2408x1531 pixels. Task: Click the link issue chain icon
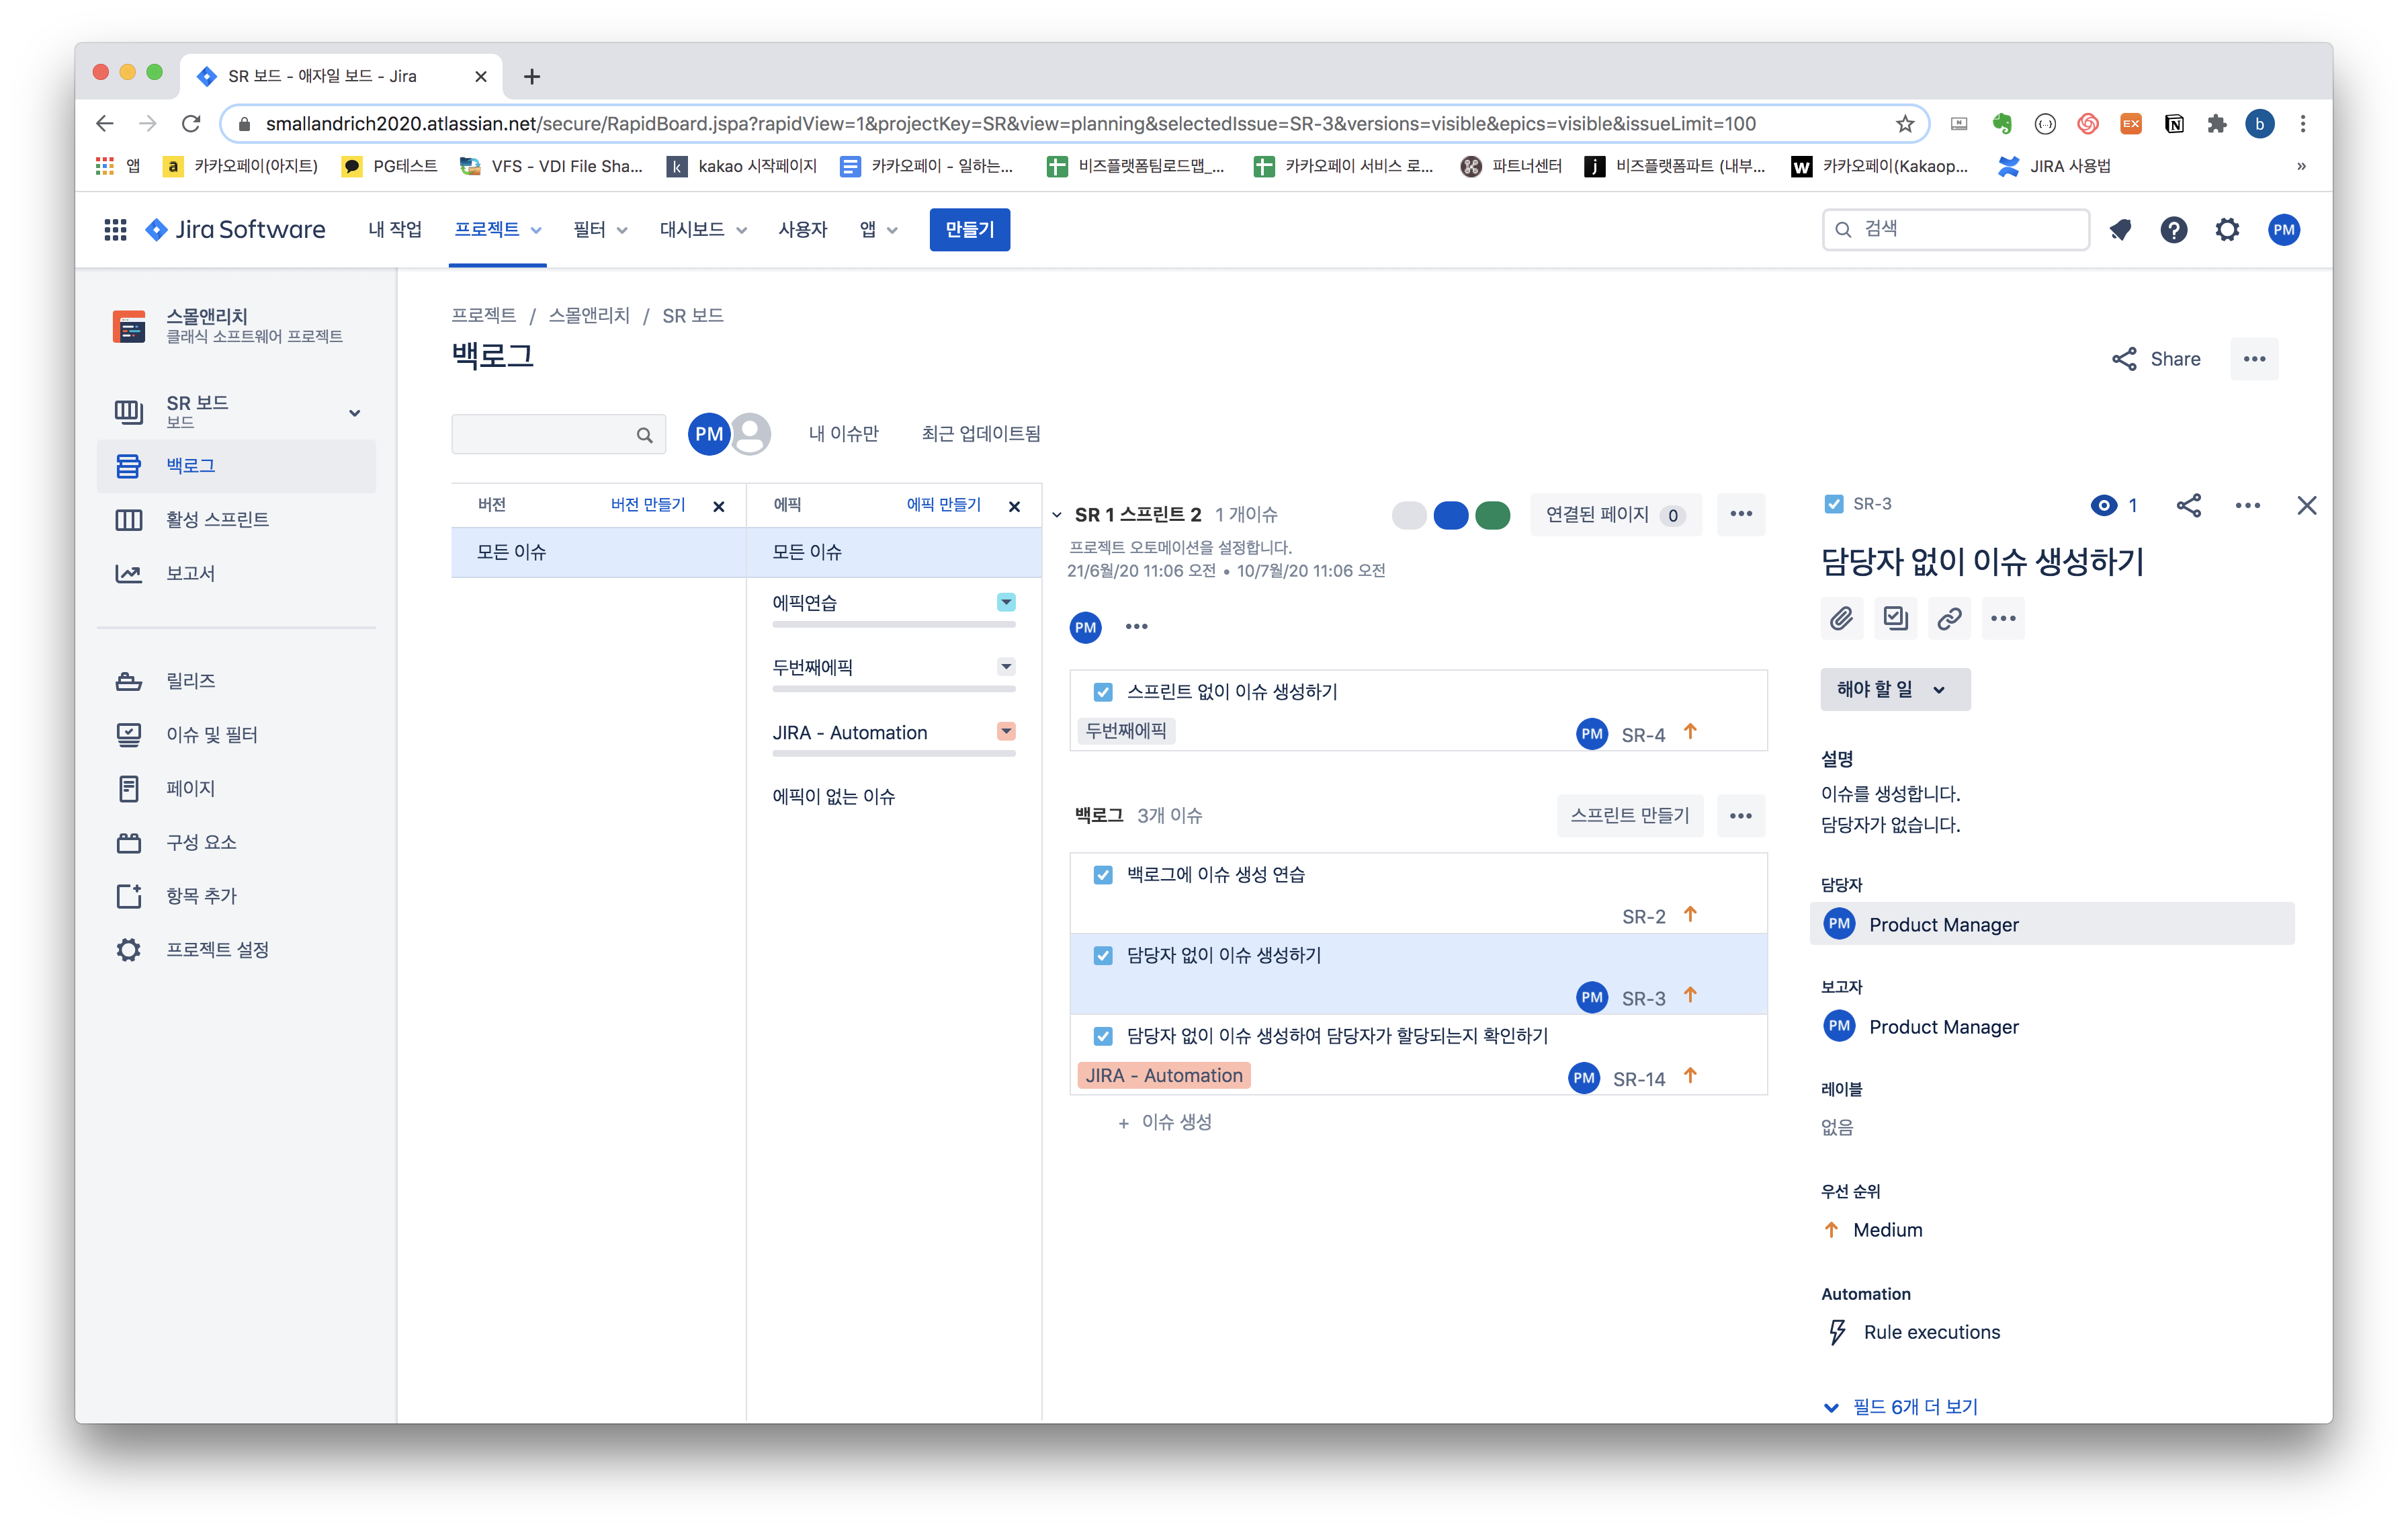(1949, 618)
